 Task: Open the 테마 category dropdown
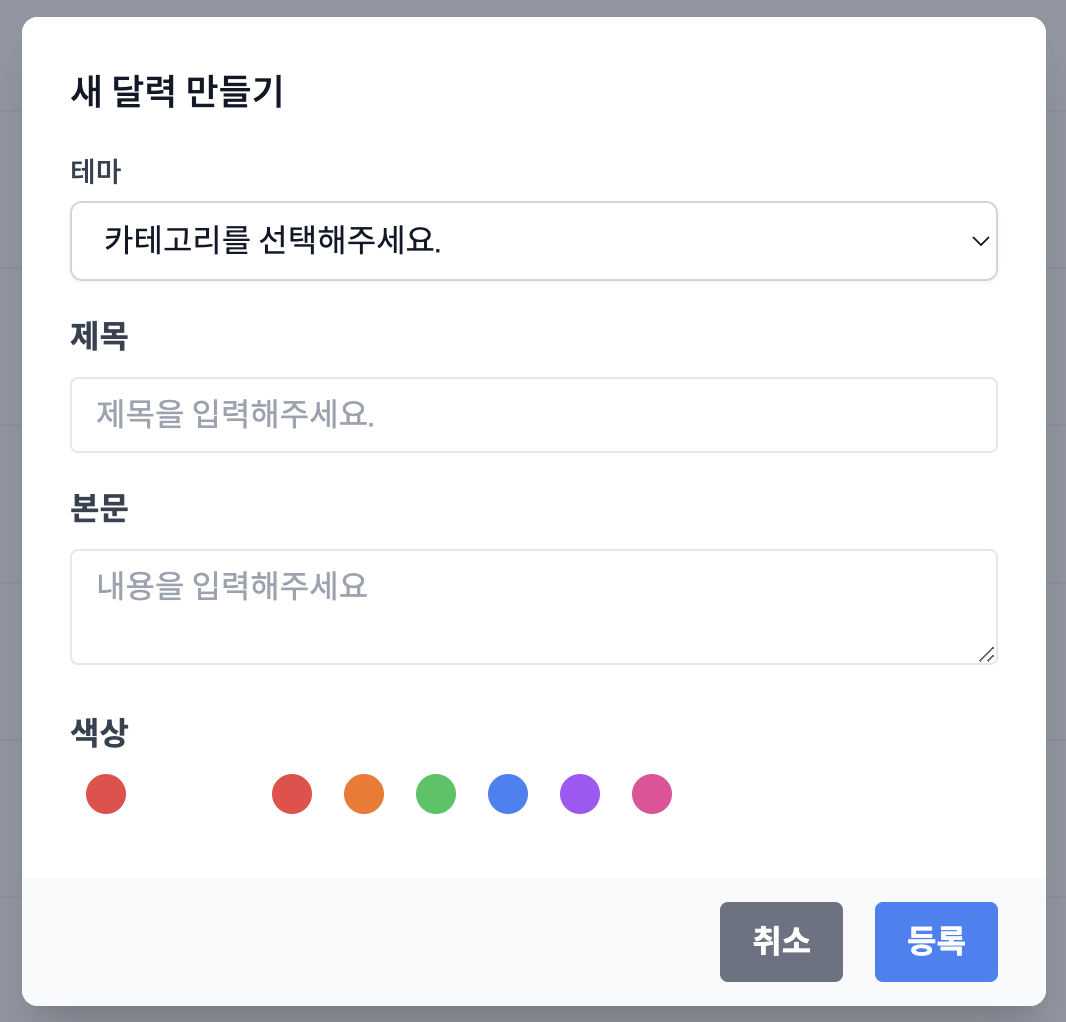[533, 241]
